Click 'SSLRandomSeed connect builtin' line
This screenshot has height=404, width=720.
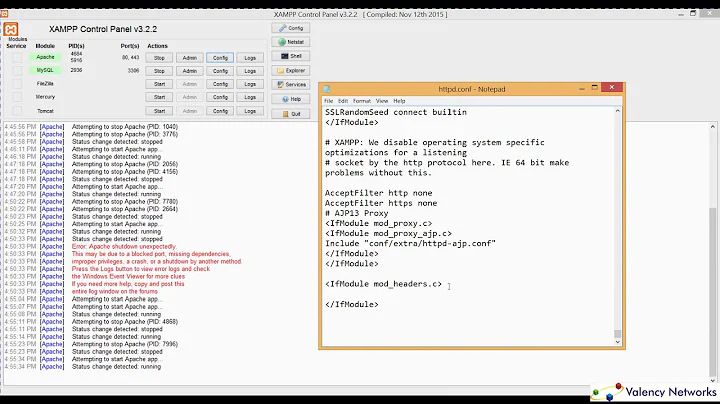(x=396, y=112)
